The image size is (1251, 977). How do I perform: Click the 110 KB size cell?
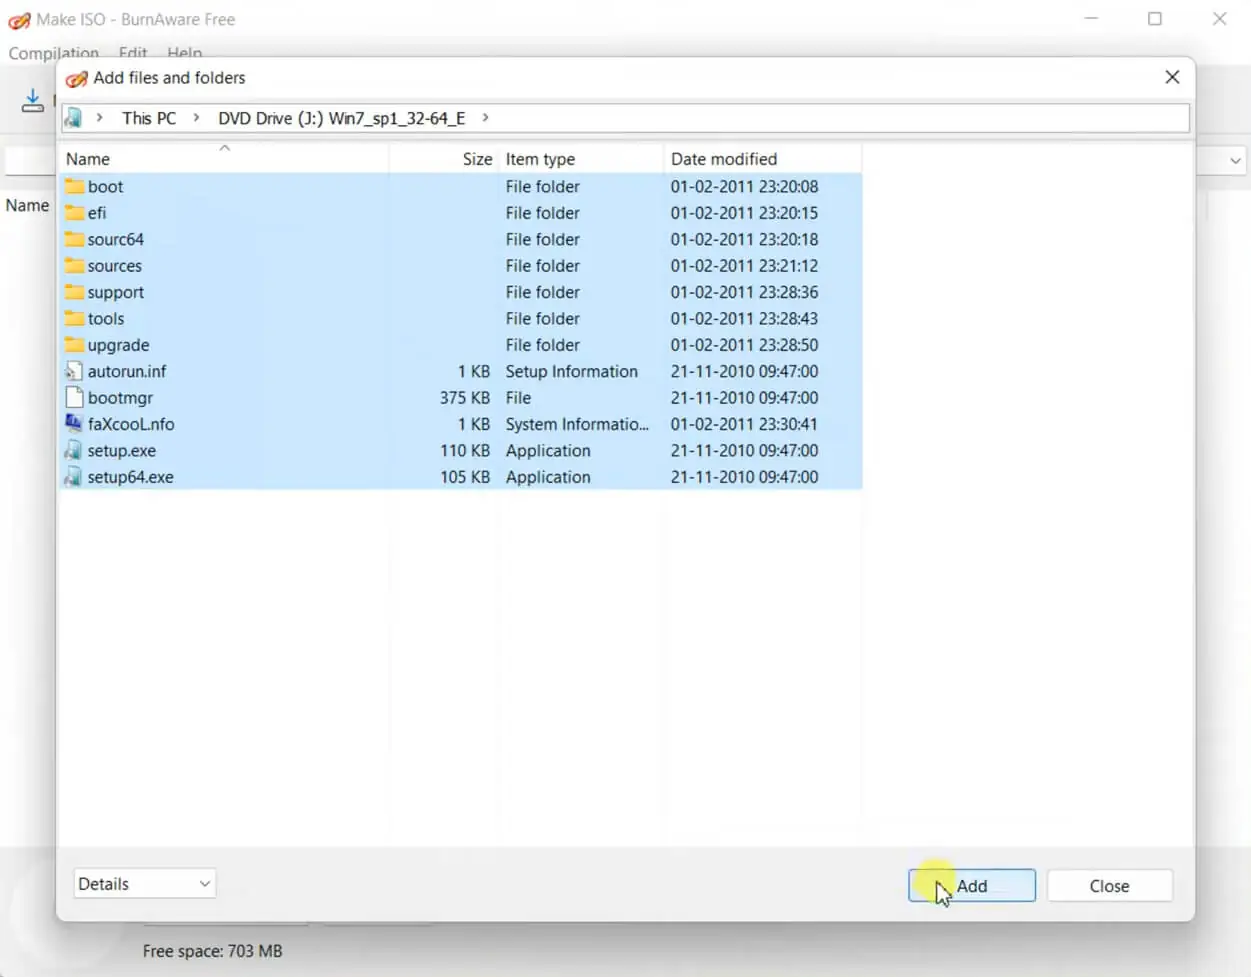click(x=465, y=450)
